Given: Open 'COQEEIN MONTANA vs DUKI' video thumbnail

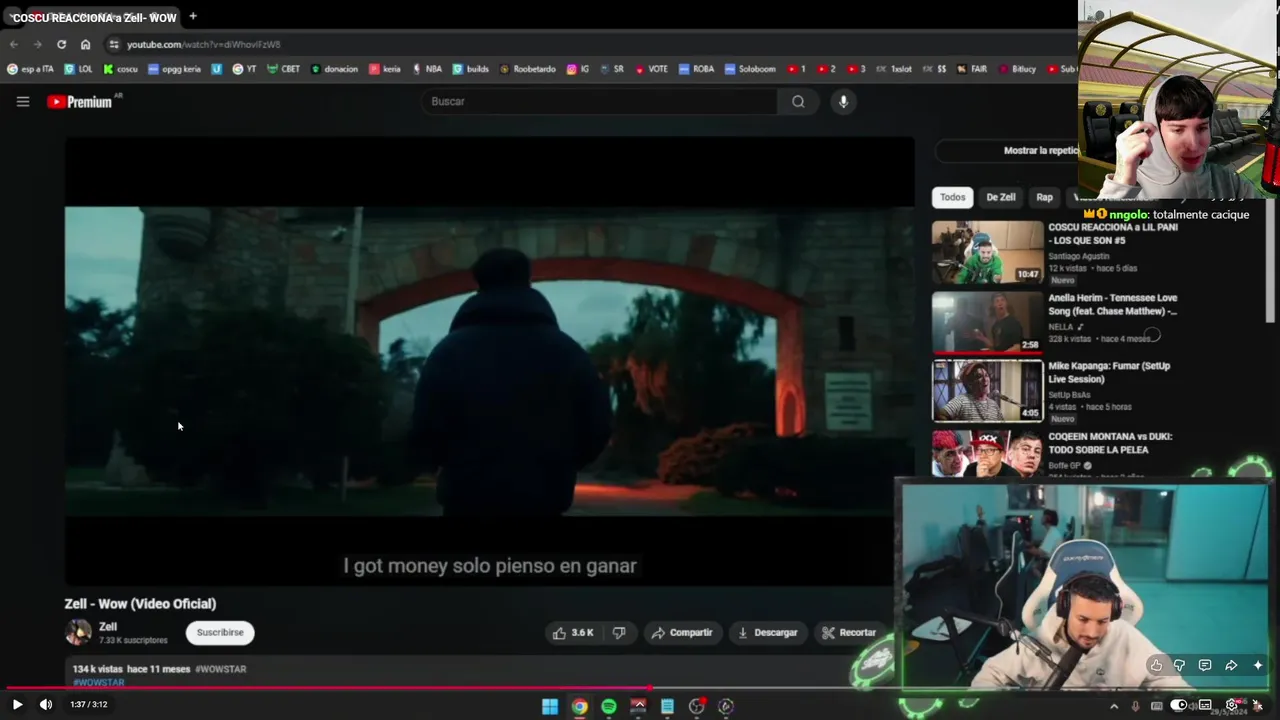Looking at the screenshot, I should pos(987,454).
